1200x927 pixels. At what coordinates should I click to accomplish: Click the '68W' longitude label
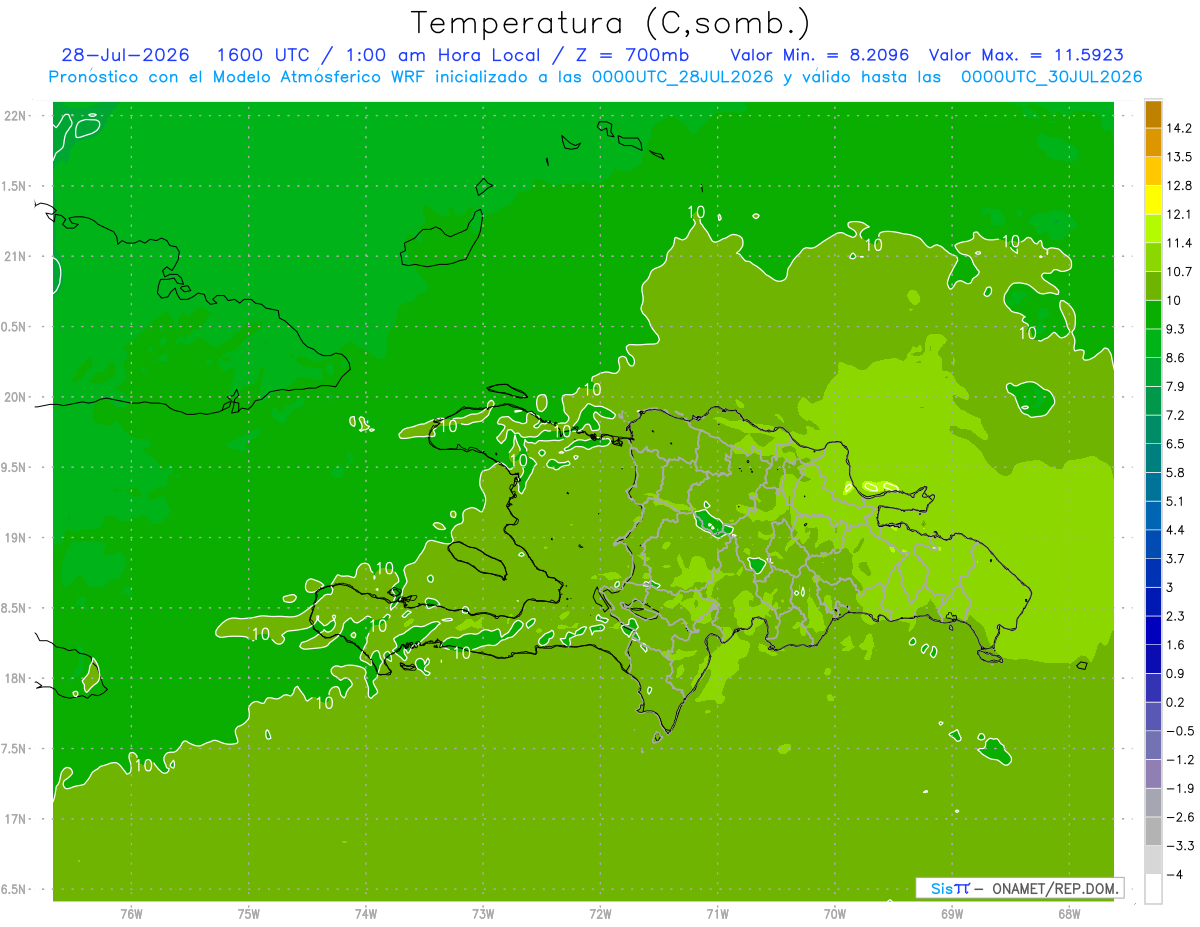1069,914
